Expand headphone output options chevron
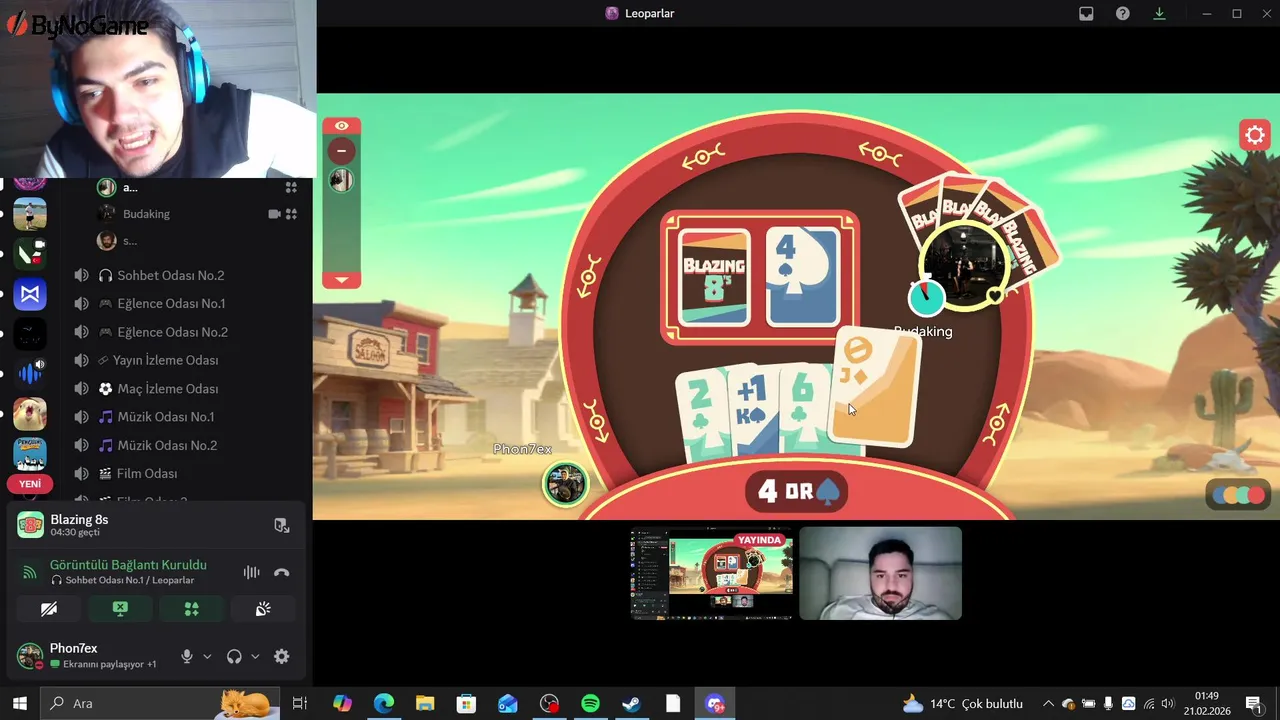 (255, 657)
